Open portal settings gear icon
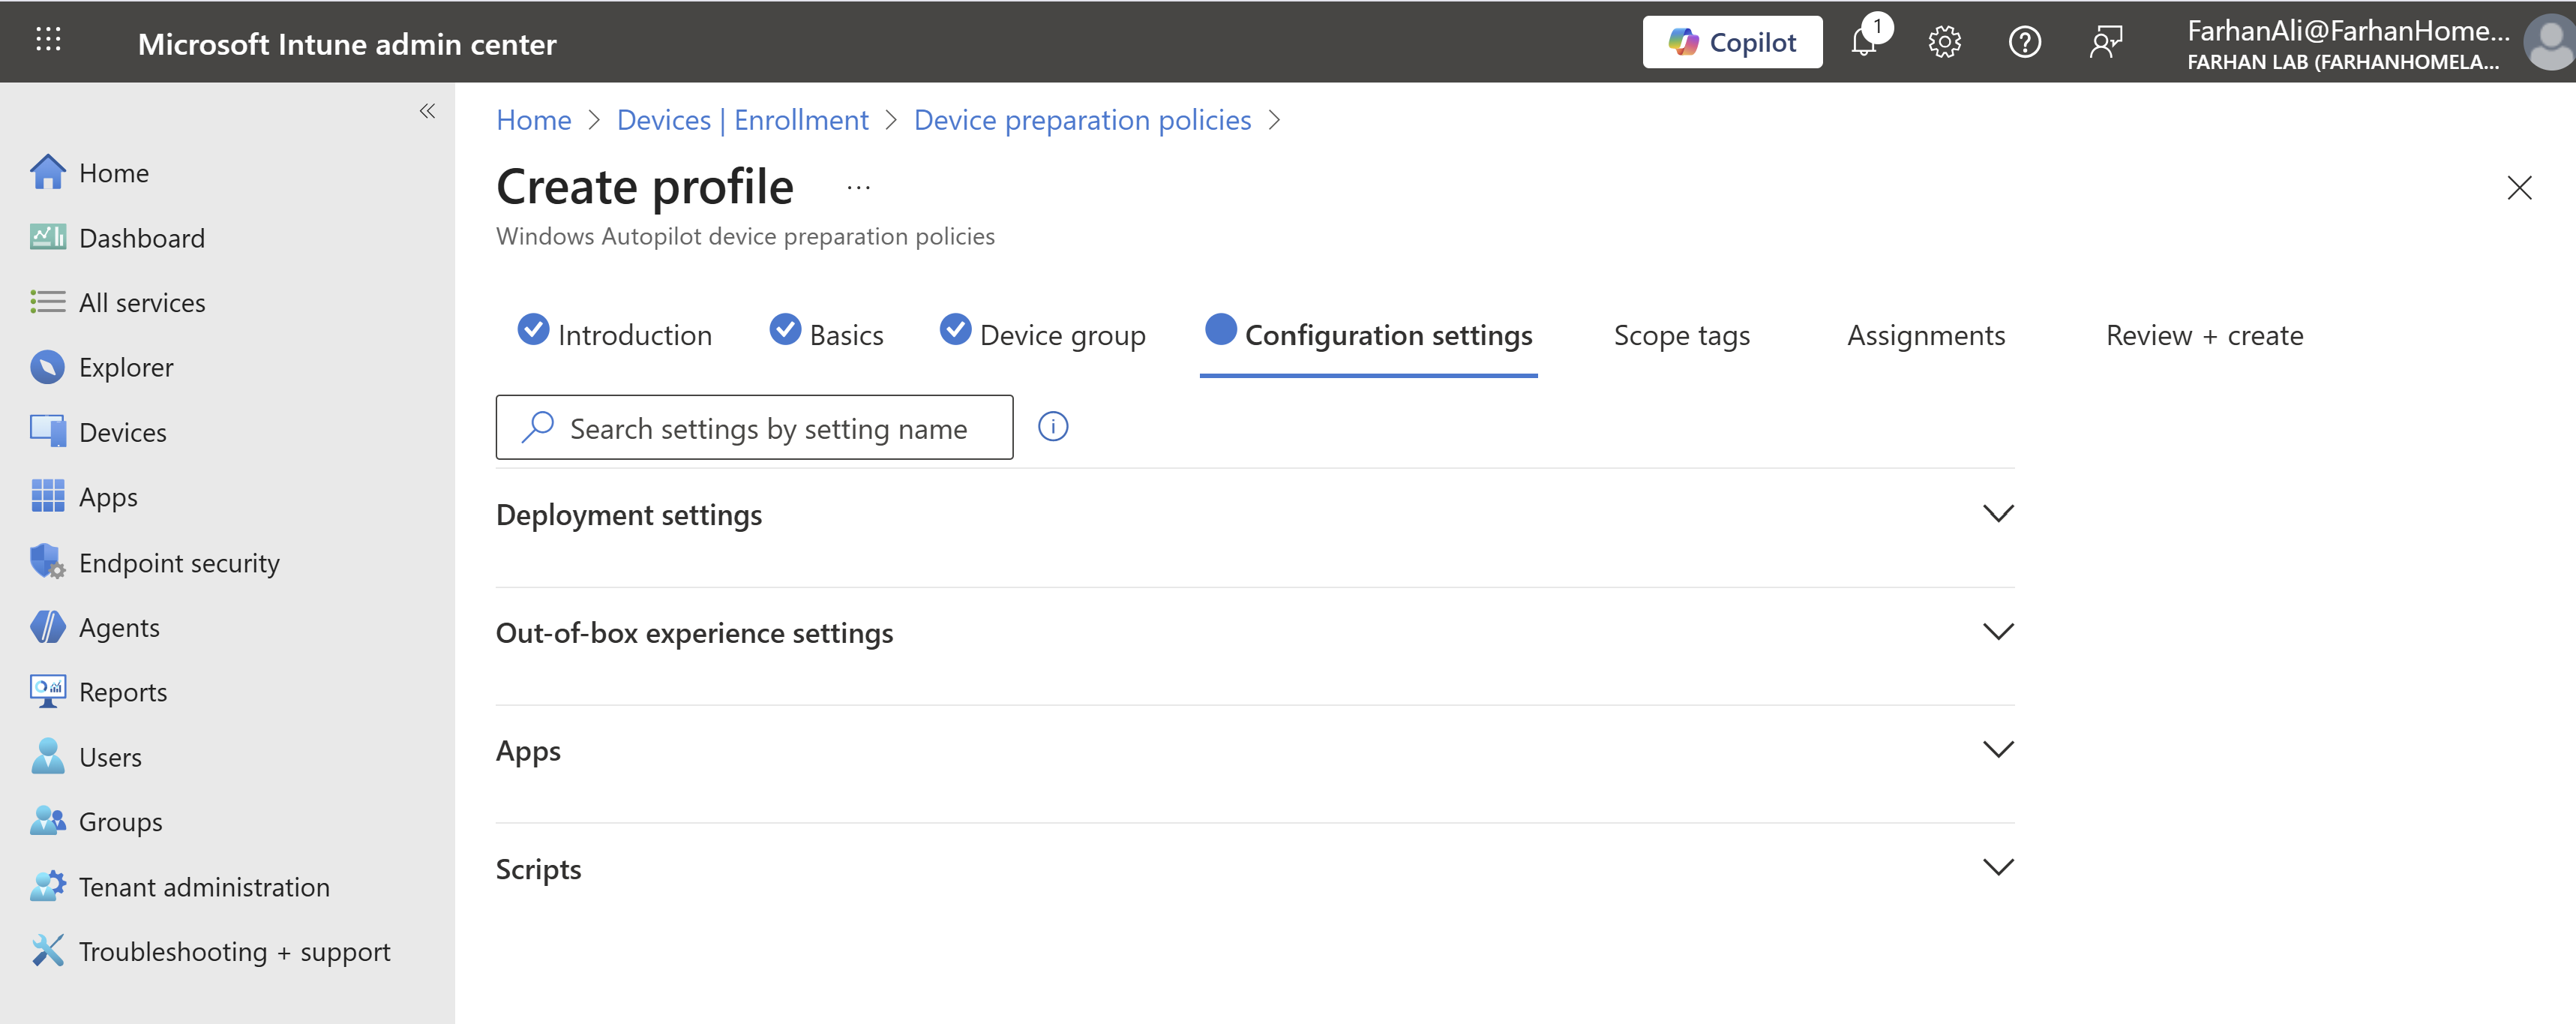 [x=1944, y=42]
